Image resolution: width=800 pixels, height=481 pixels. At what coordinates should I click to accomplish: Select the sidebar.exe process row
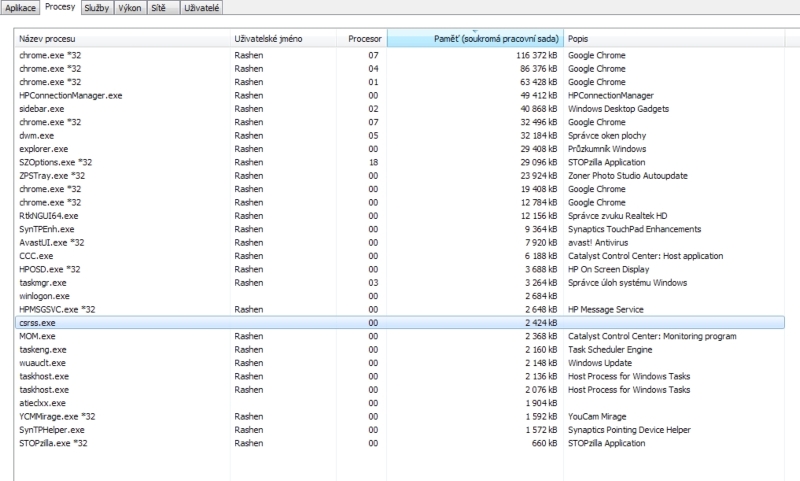41,108
